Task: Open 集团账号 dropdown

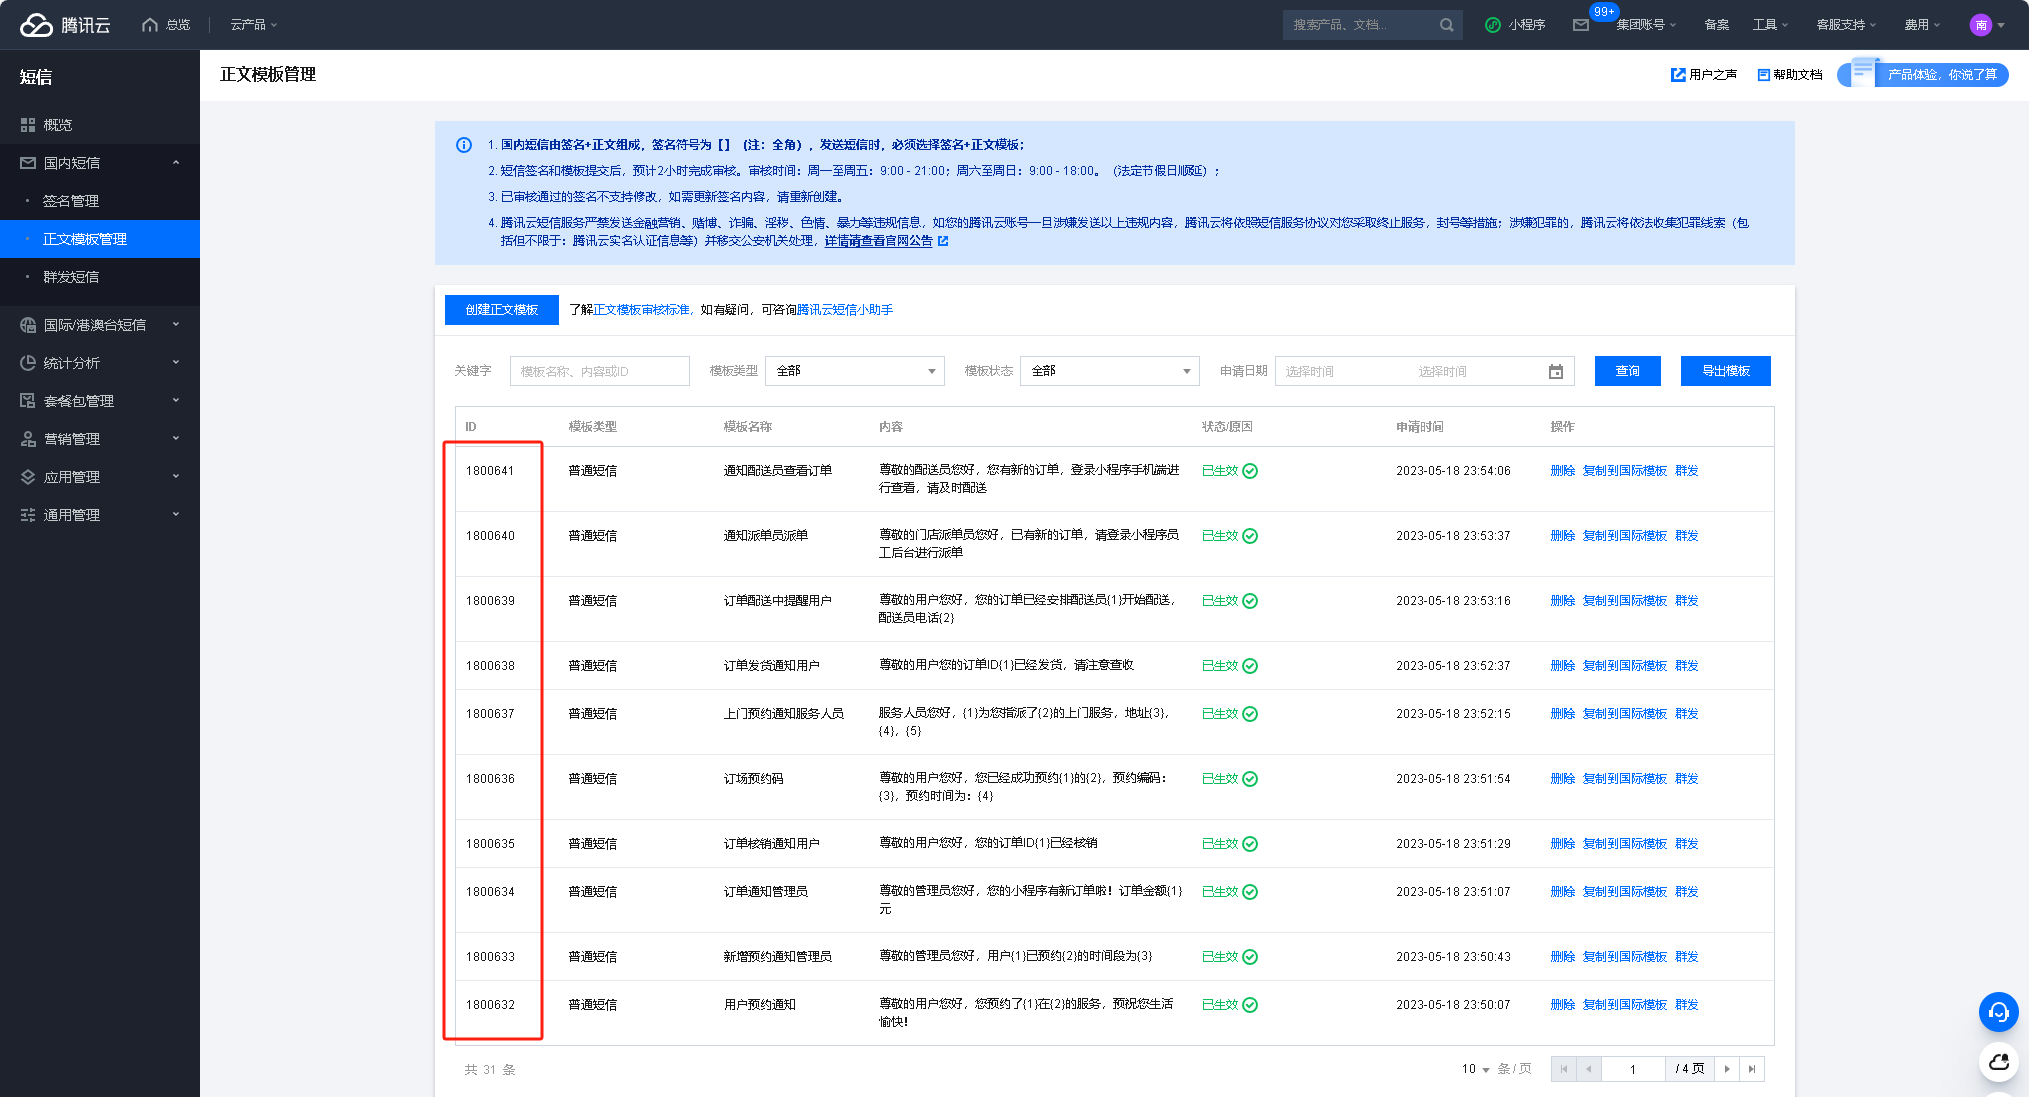Action: point(1646,25)
